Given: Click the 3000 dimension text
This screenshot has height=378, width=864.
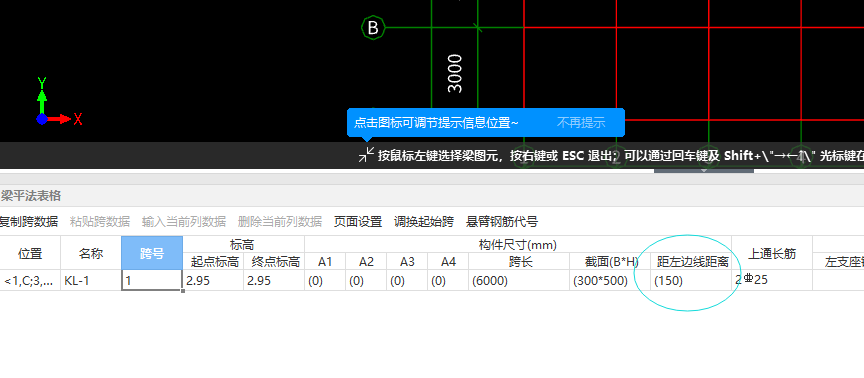Looking at the screenshot, I should 455,73.
